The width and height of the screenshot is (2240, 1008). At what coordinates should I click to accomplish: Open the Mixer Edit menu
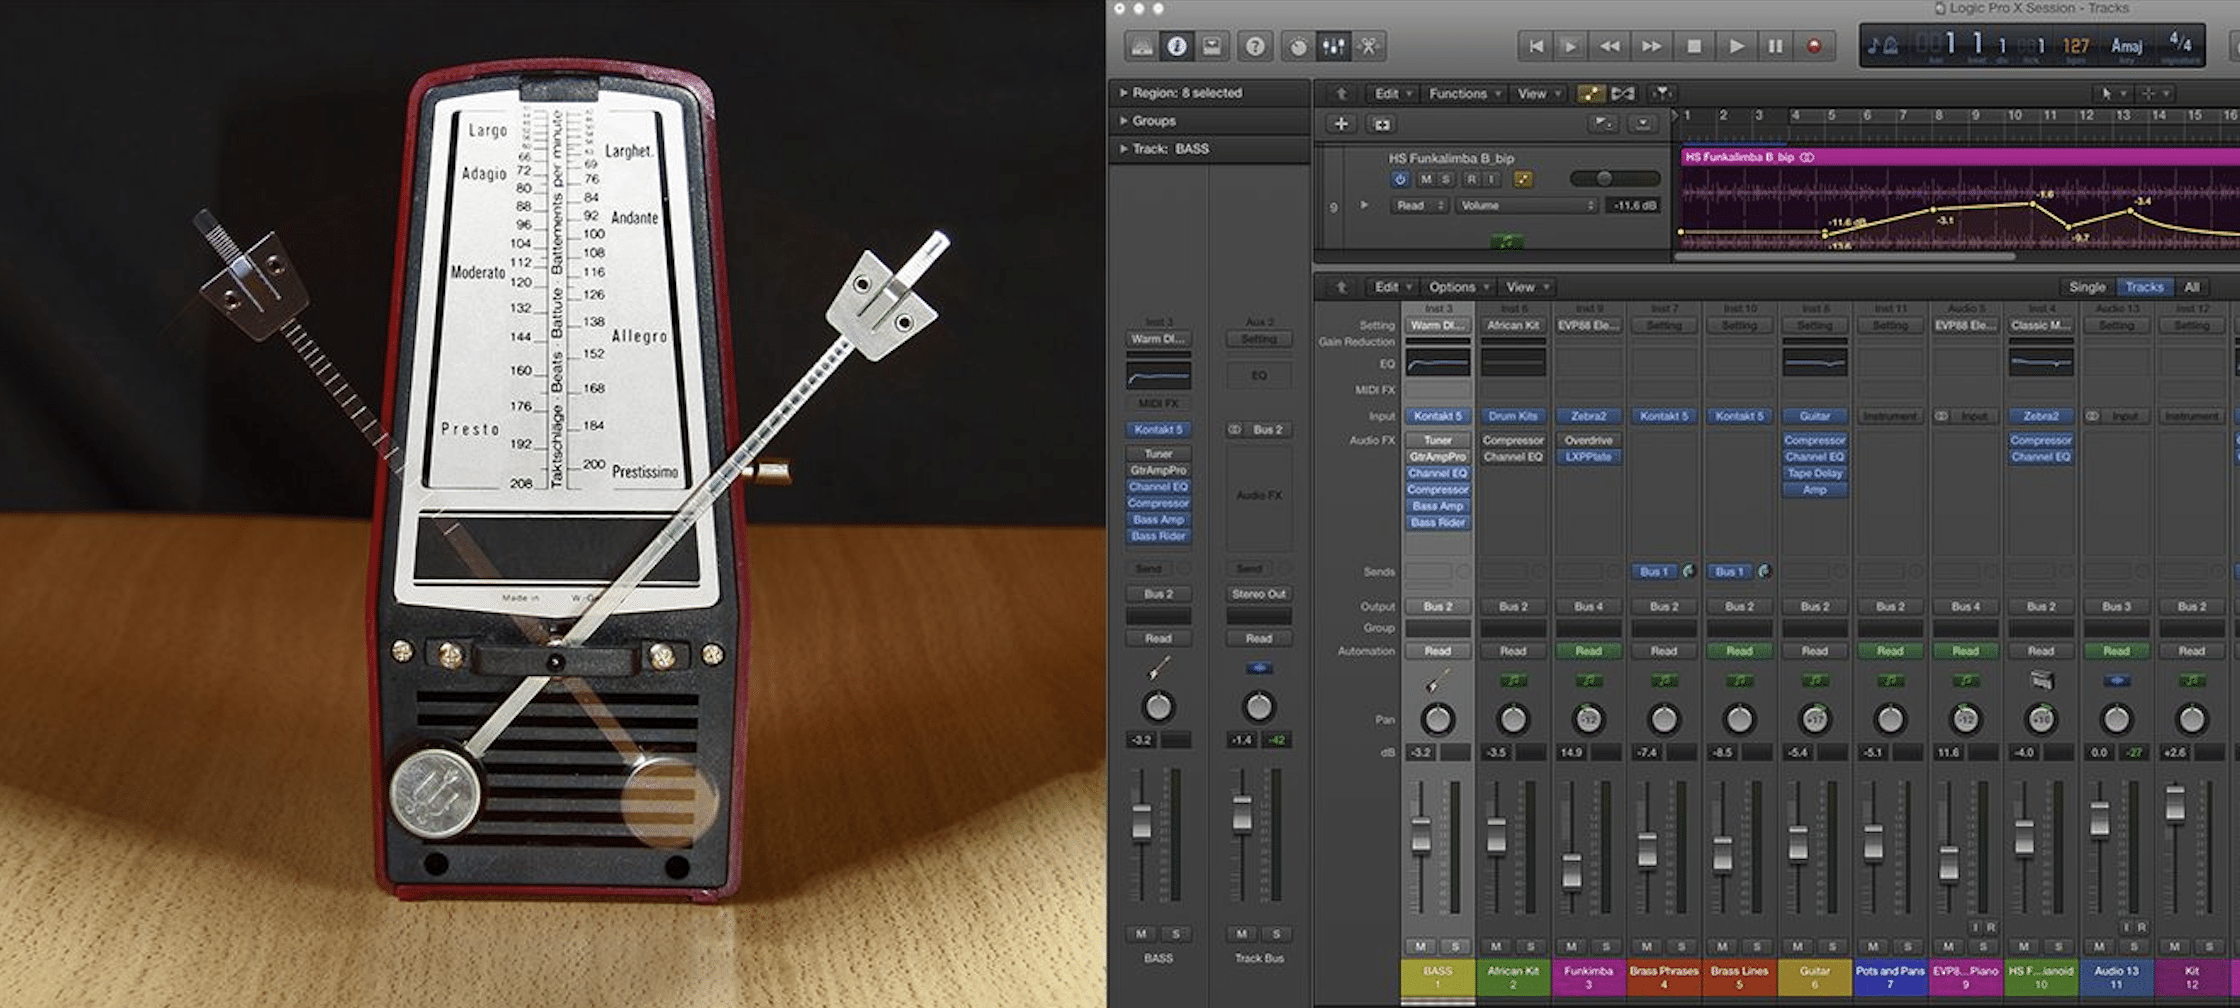tap(1392, 287)
